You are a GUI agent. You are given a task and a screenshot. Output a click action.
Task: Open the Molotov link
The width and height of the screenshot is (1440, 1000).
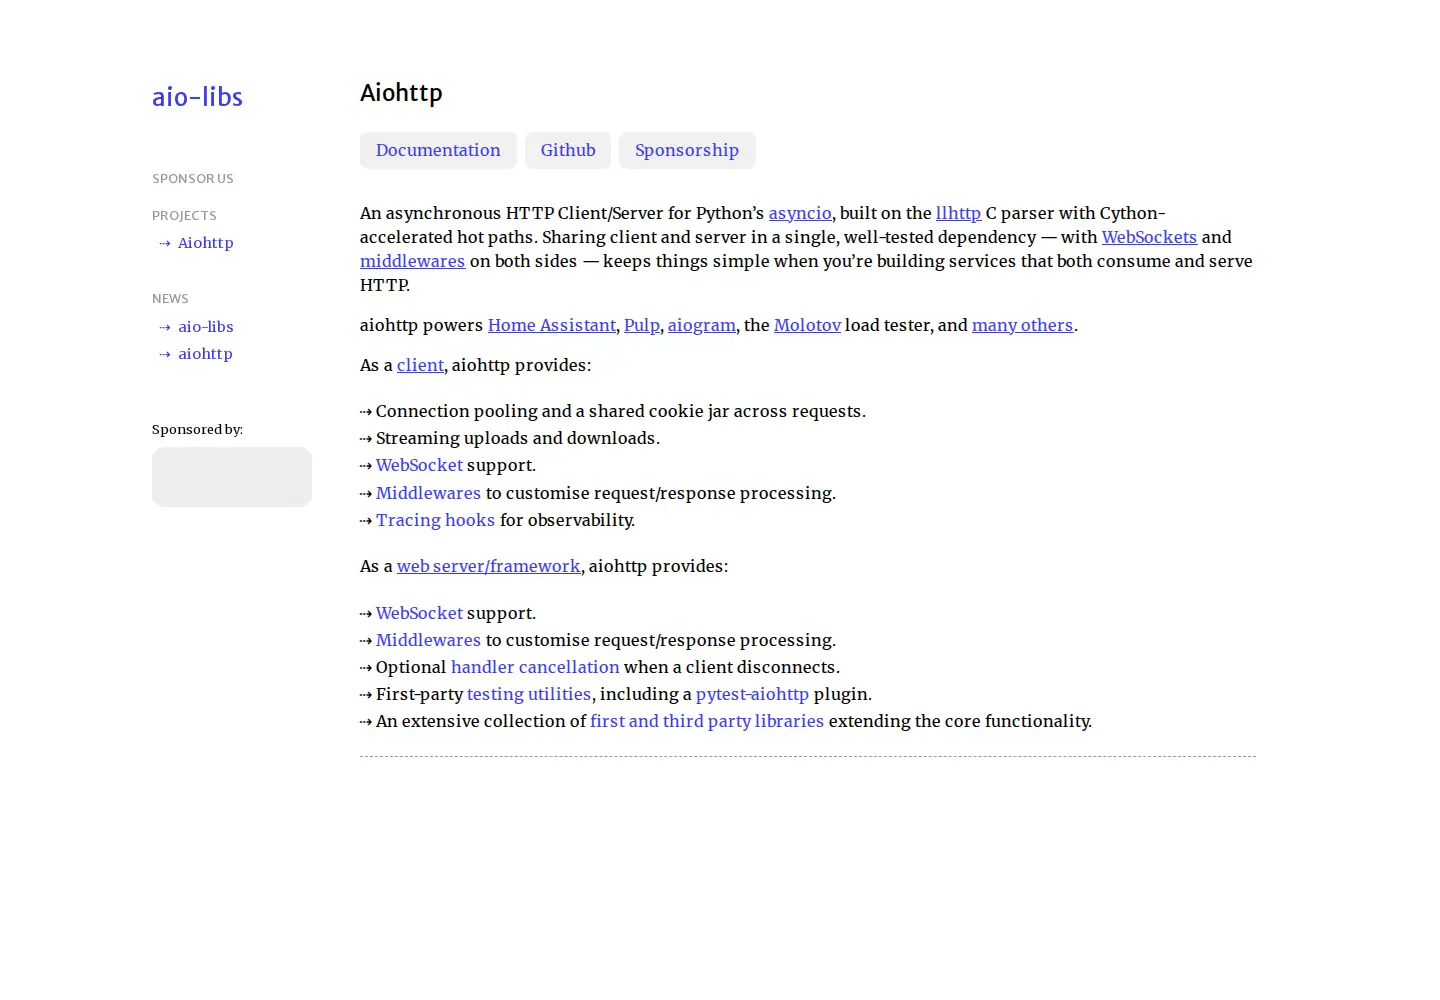point(807,325)
